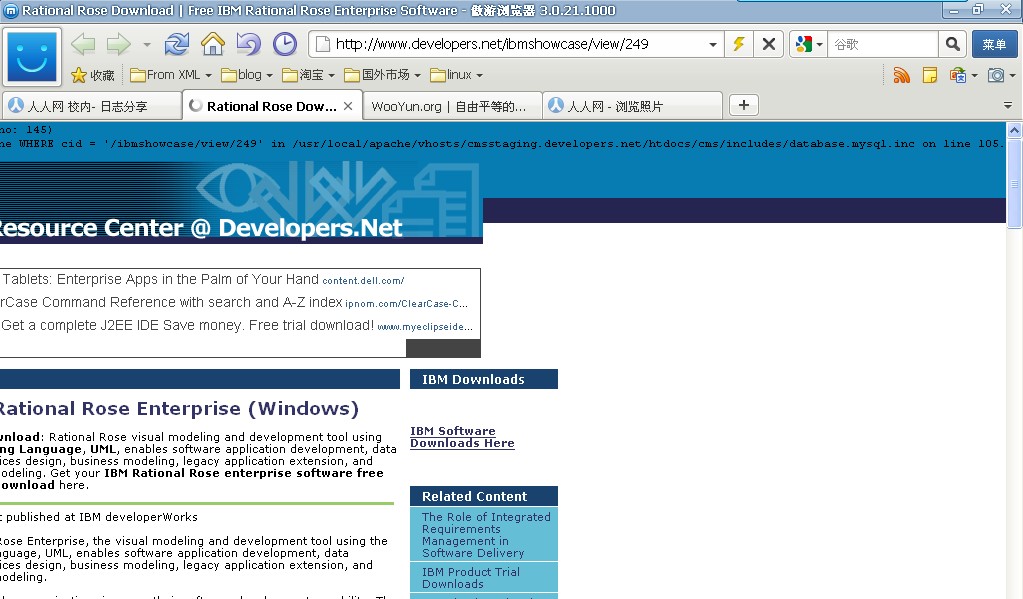Click the IBM Downloads section header
Screen dimensions: 1023x599
[x=483, y=379]
